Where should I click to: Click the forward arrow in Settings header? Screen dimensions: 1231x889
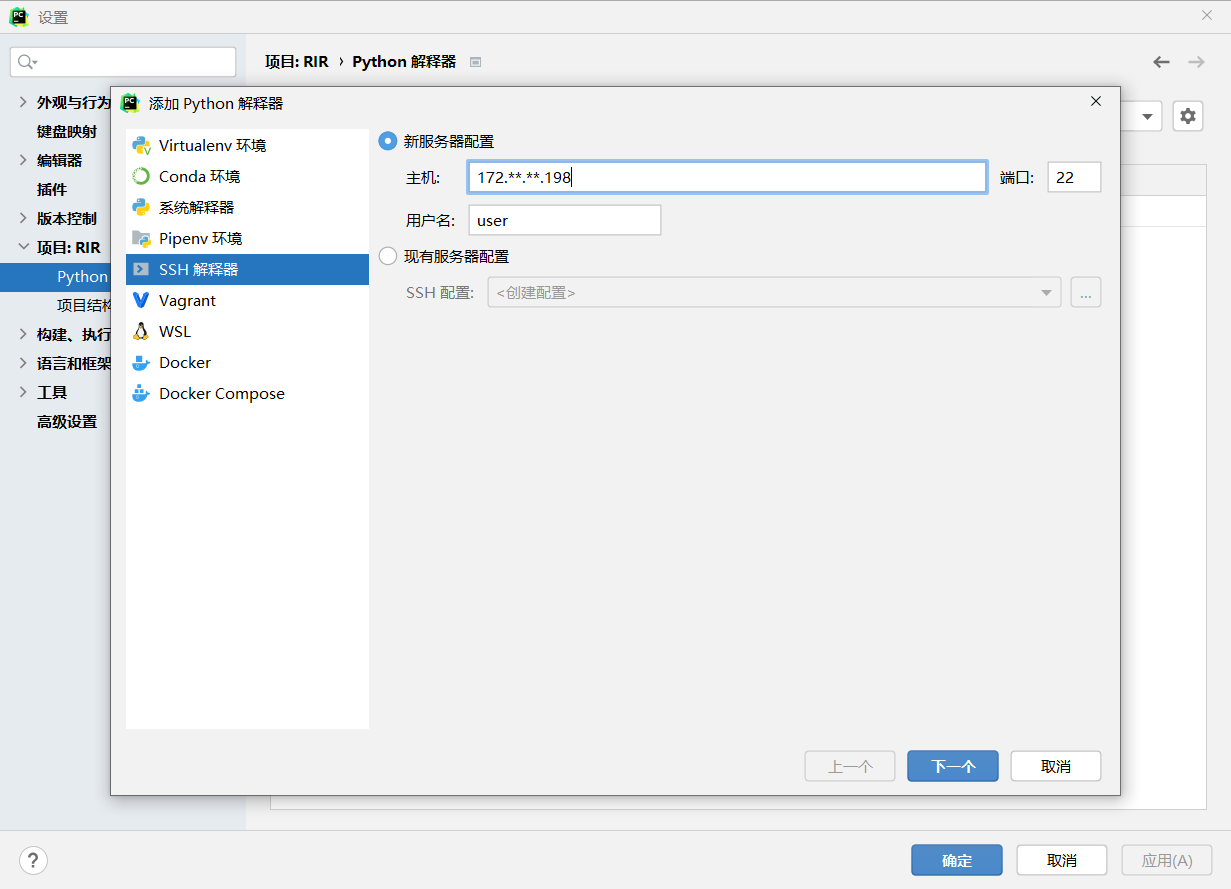pyautogui.click(x=1196, y=62)
